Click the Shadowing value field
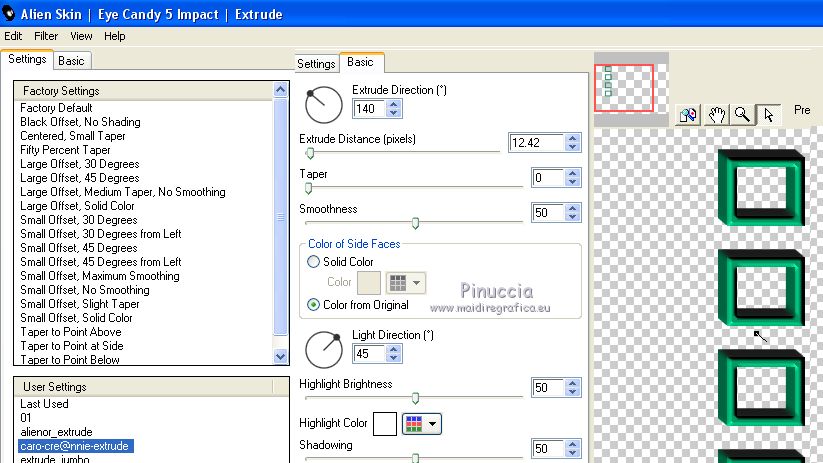 tap(548, 449)
